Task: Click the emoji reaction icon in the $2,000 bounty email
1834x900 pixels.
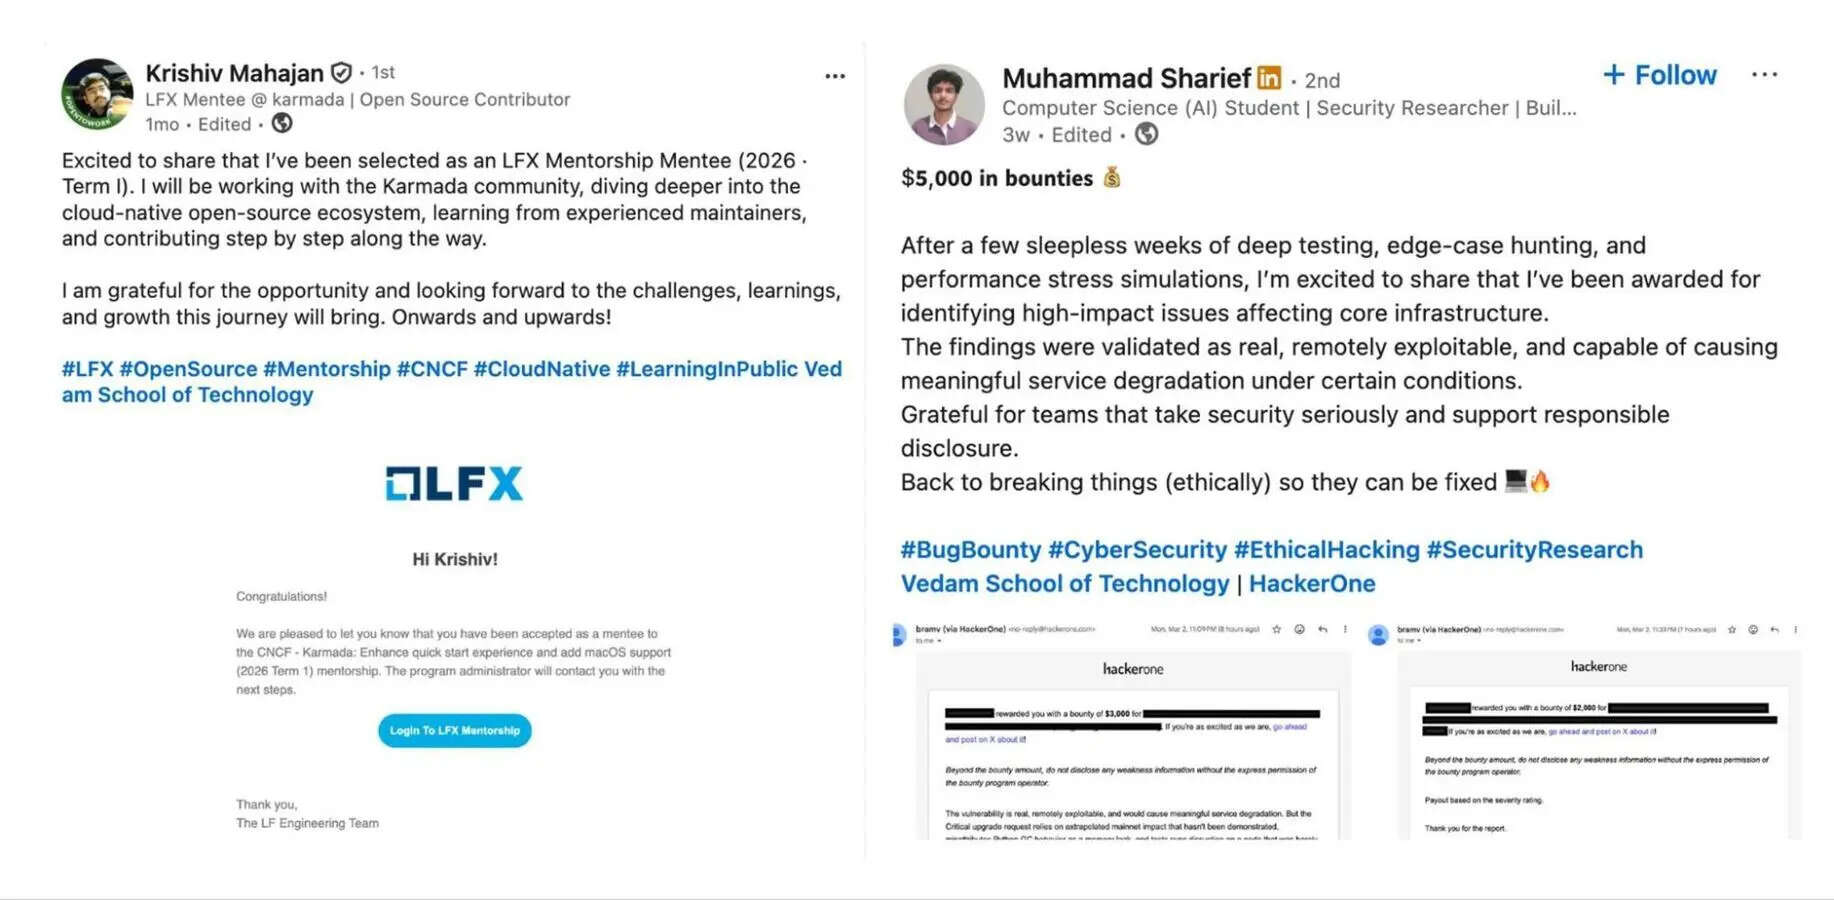Action: pyautogui.click(x=1753, y=630)
